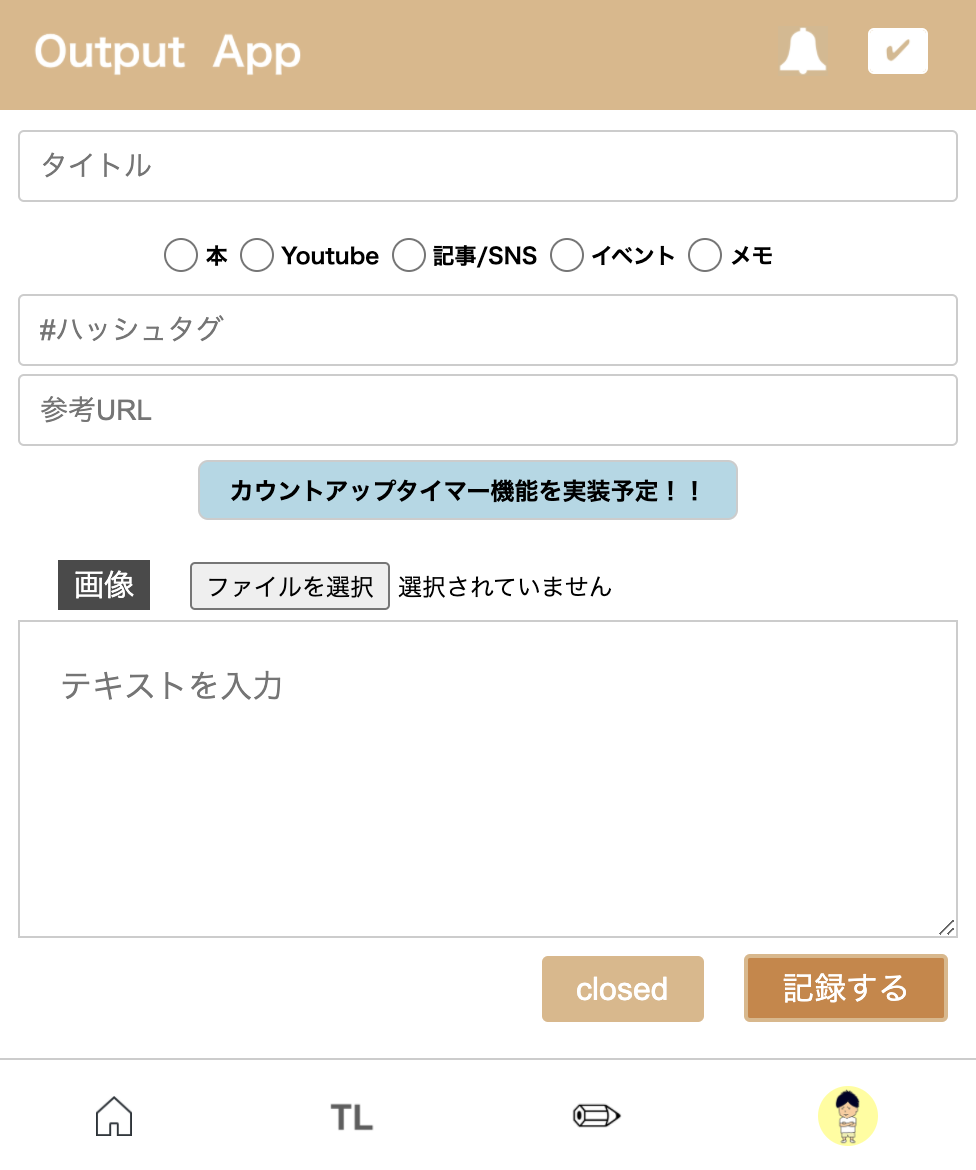
Task: Pick the イベント category option
Action: (x=567, y=256)
